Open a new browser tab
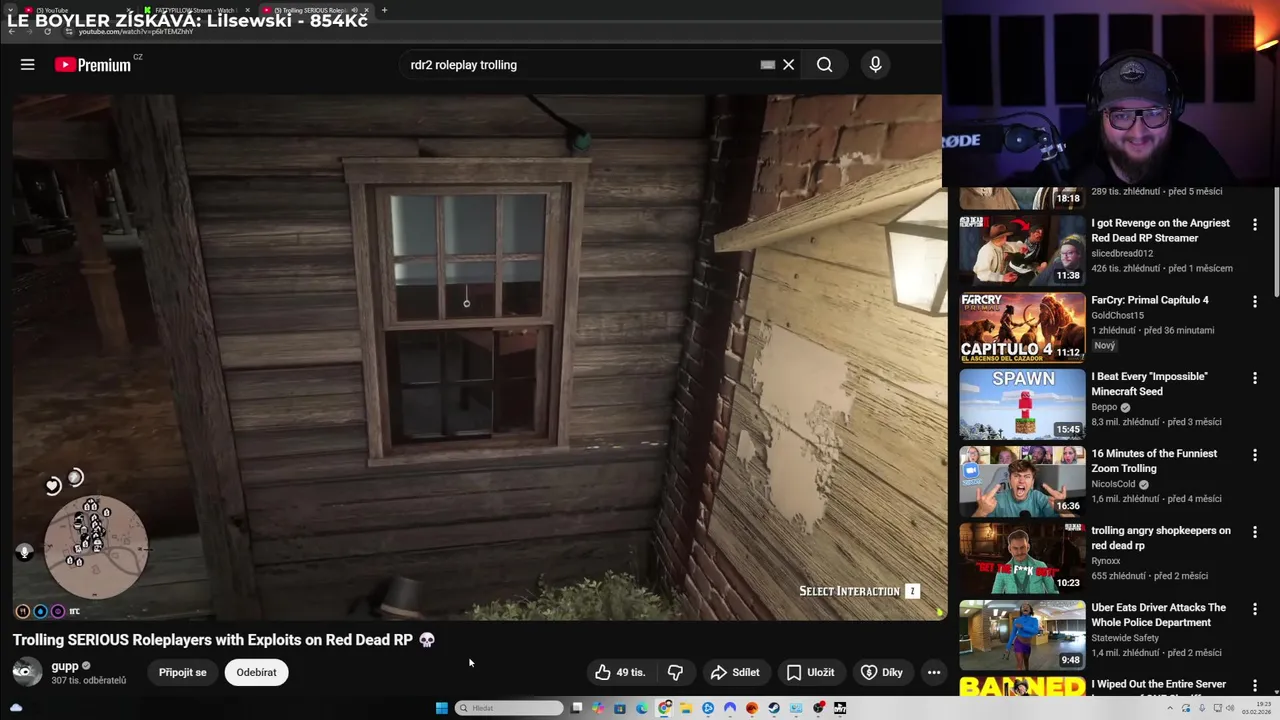Screen dimensions: 1280x720 384,10
